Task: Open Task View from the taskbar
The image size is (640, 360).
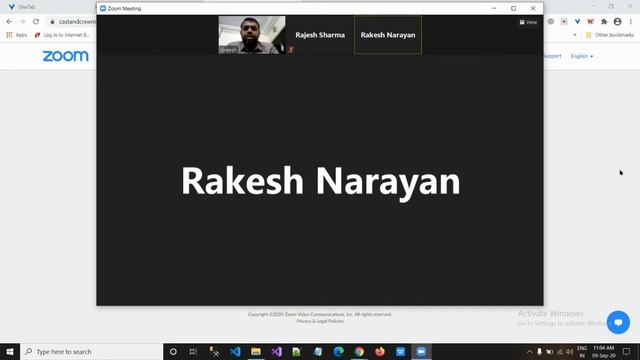Action: [193, 351]
